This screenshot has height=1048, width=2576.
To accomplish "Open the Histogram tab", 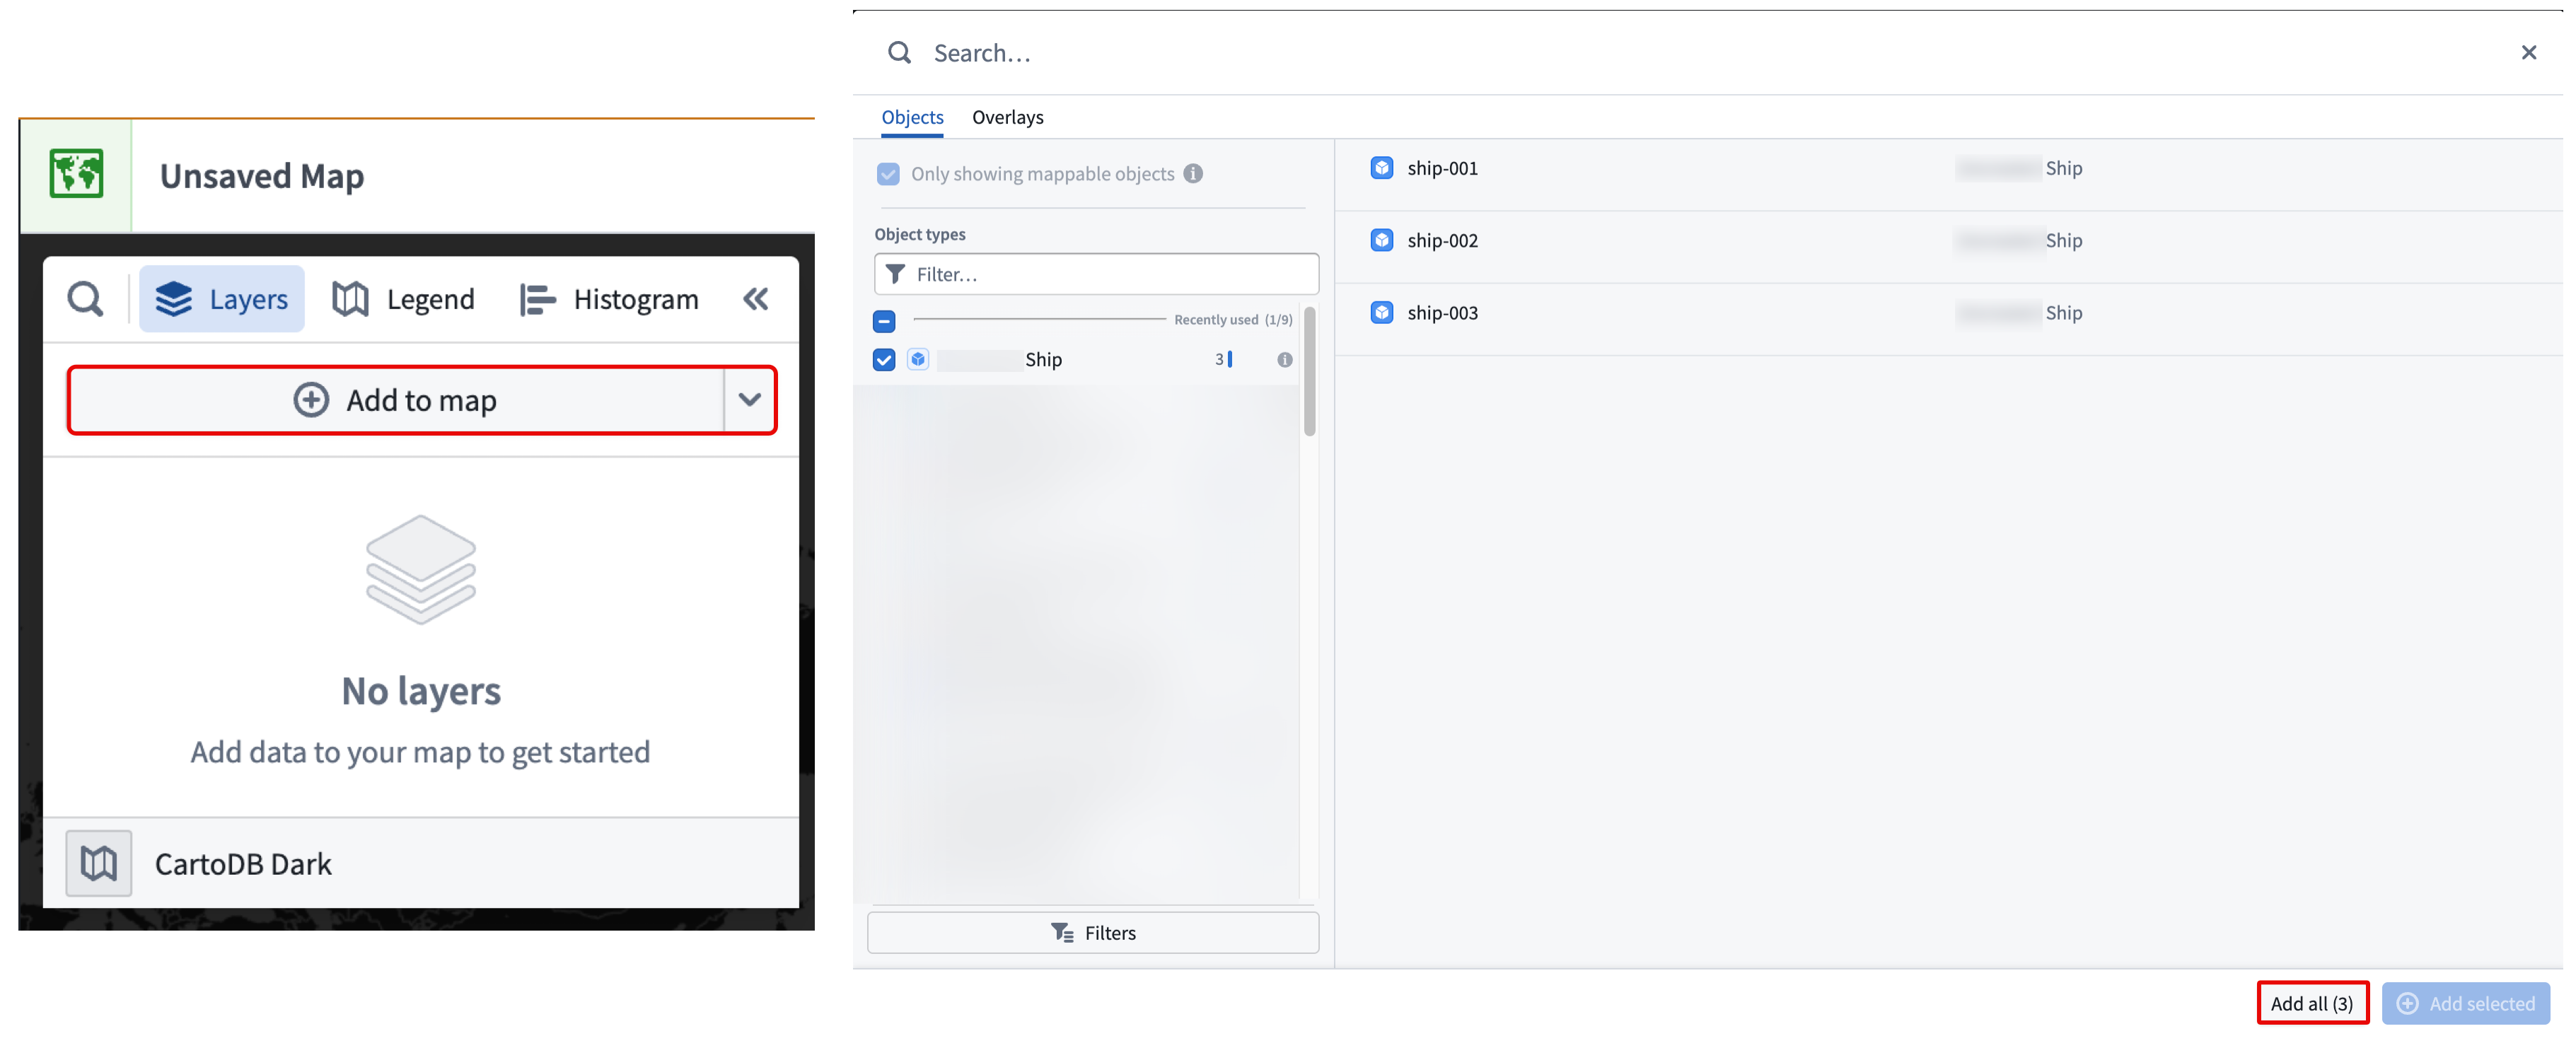I will tap(610, 299).
